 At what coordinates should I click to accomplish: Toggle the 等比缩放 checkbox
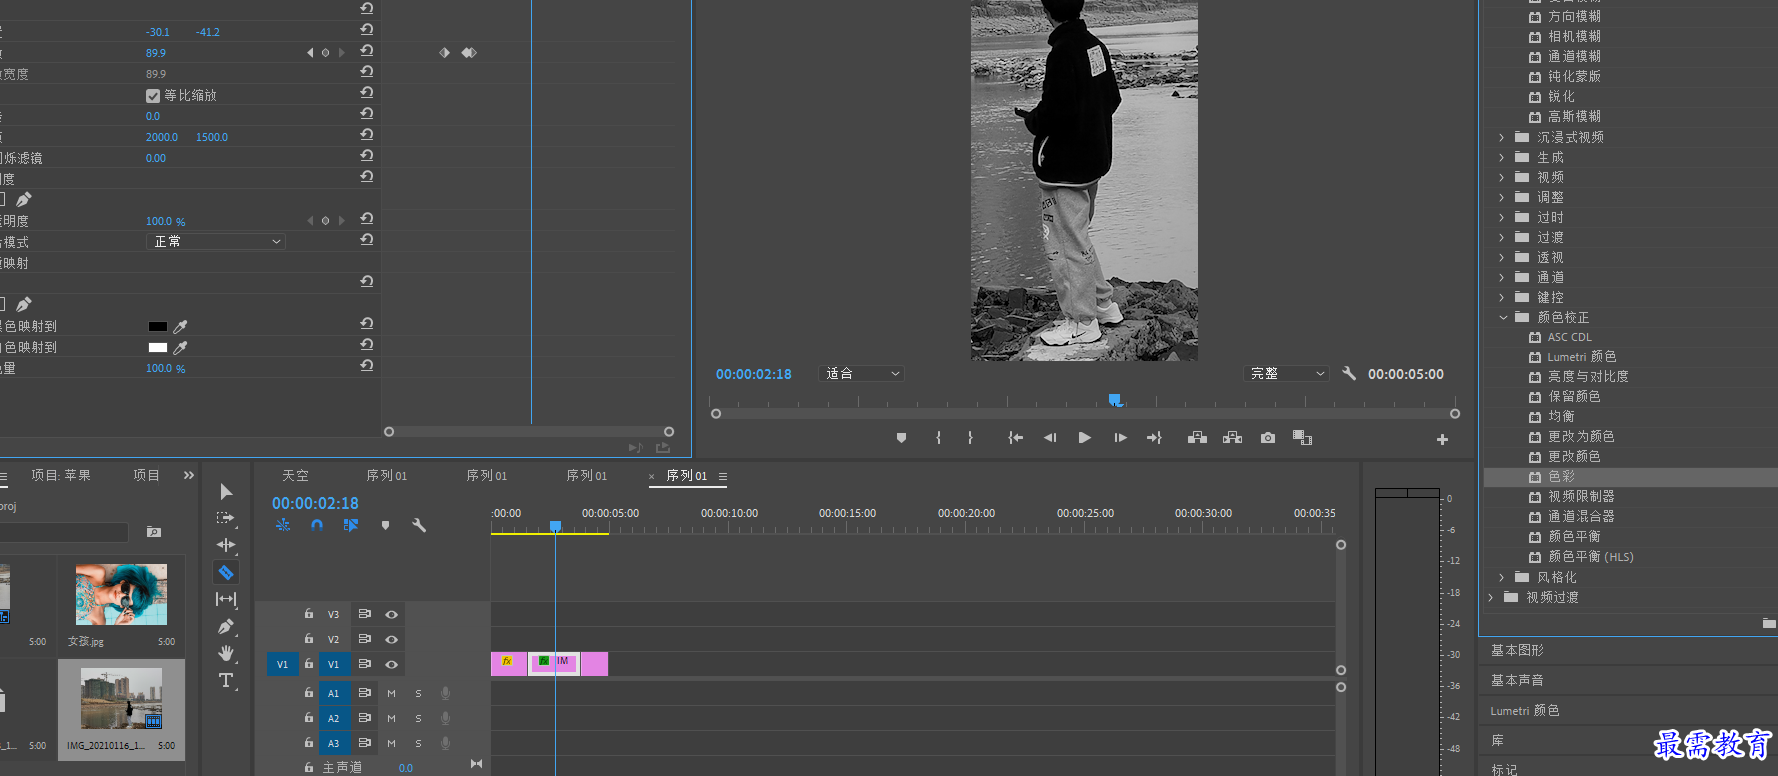click(x=153, y=96)
